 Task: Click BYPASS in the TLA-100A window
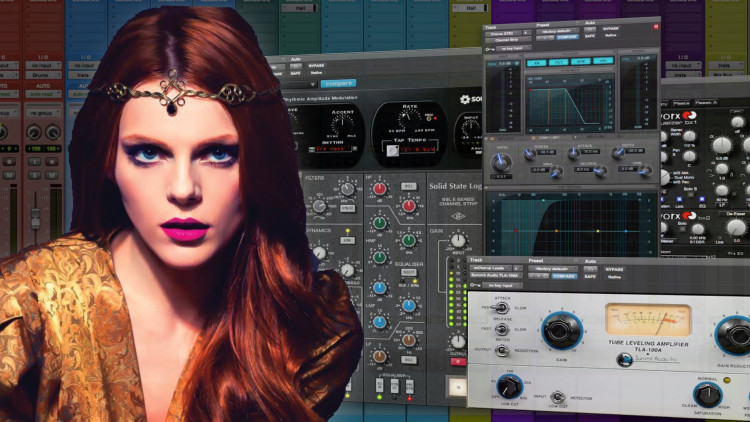(x=614, y=269)
